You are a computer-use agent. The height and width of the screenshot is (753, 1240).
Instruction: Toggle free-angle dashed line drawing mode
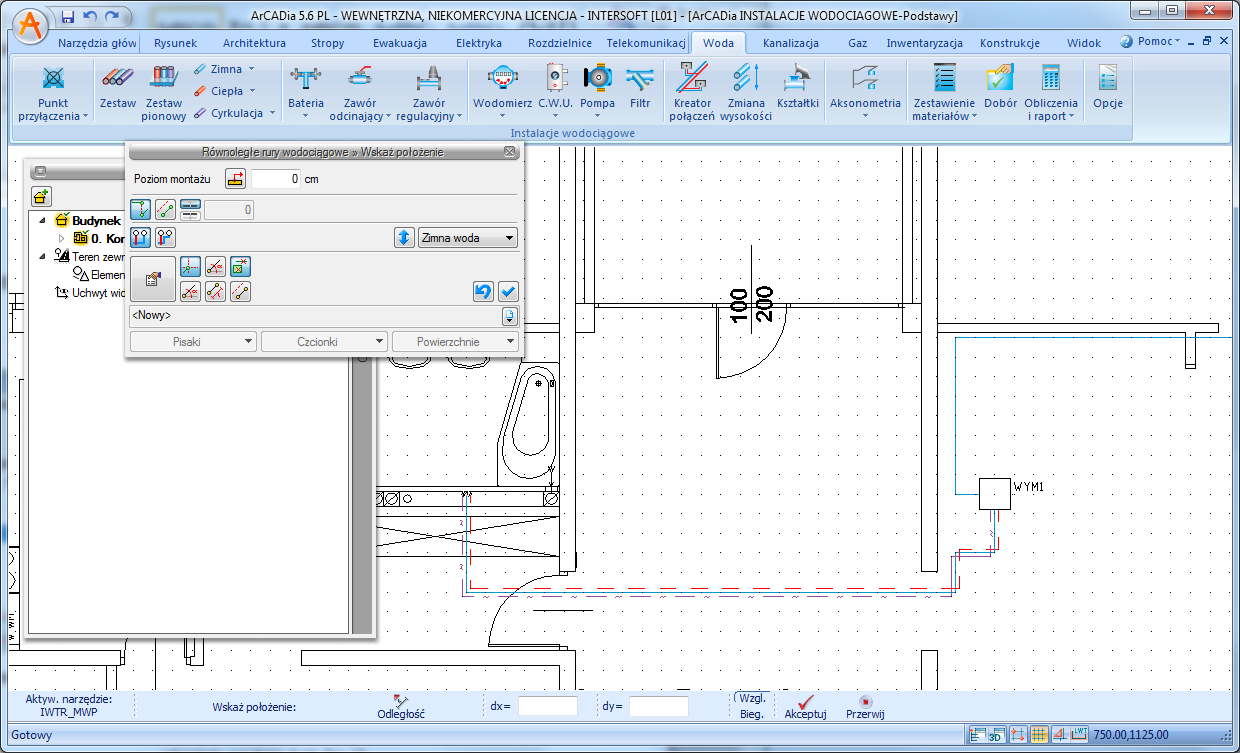[166, 210]
